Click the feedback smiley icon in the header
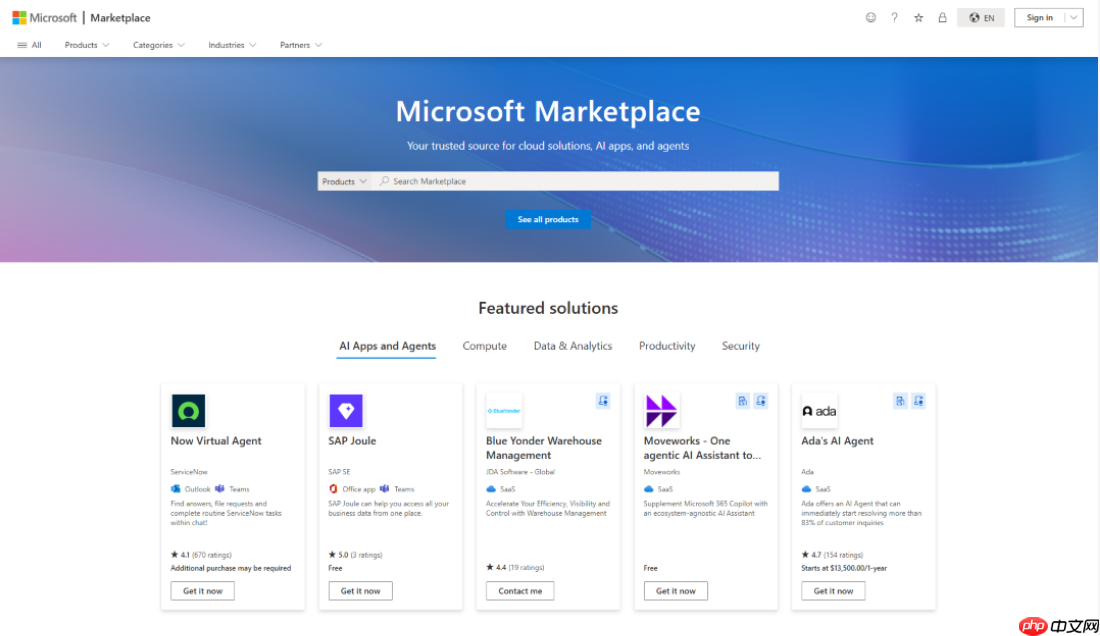 870,17
